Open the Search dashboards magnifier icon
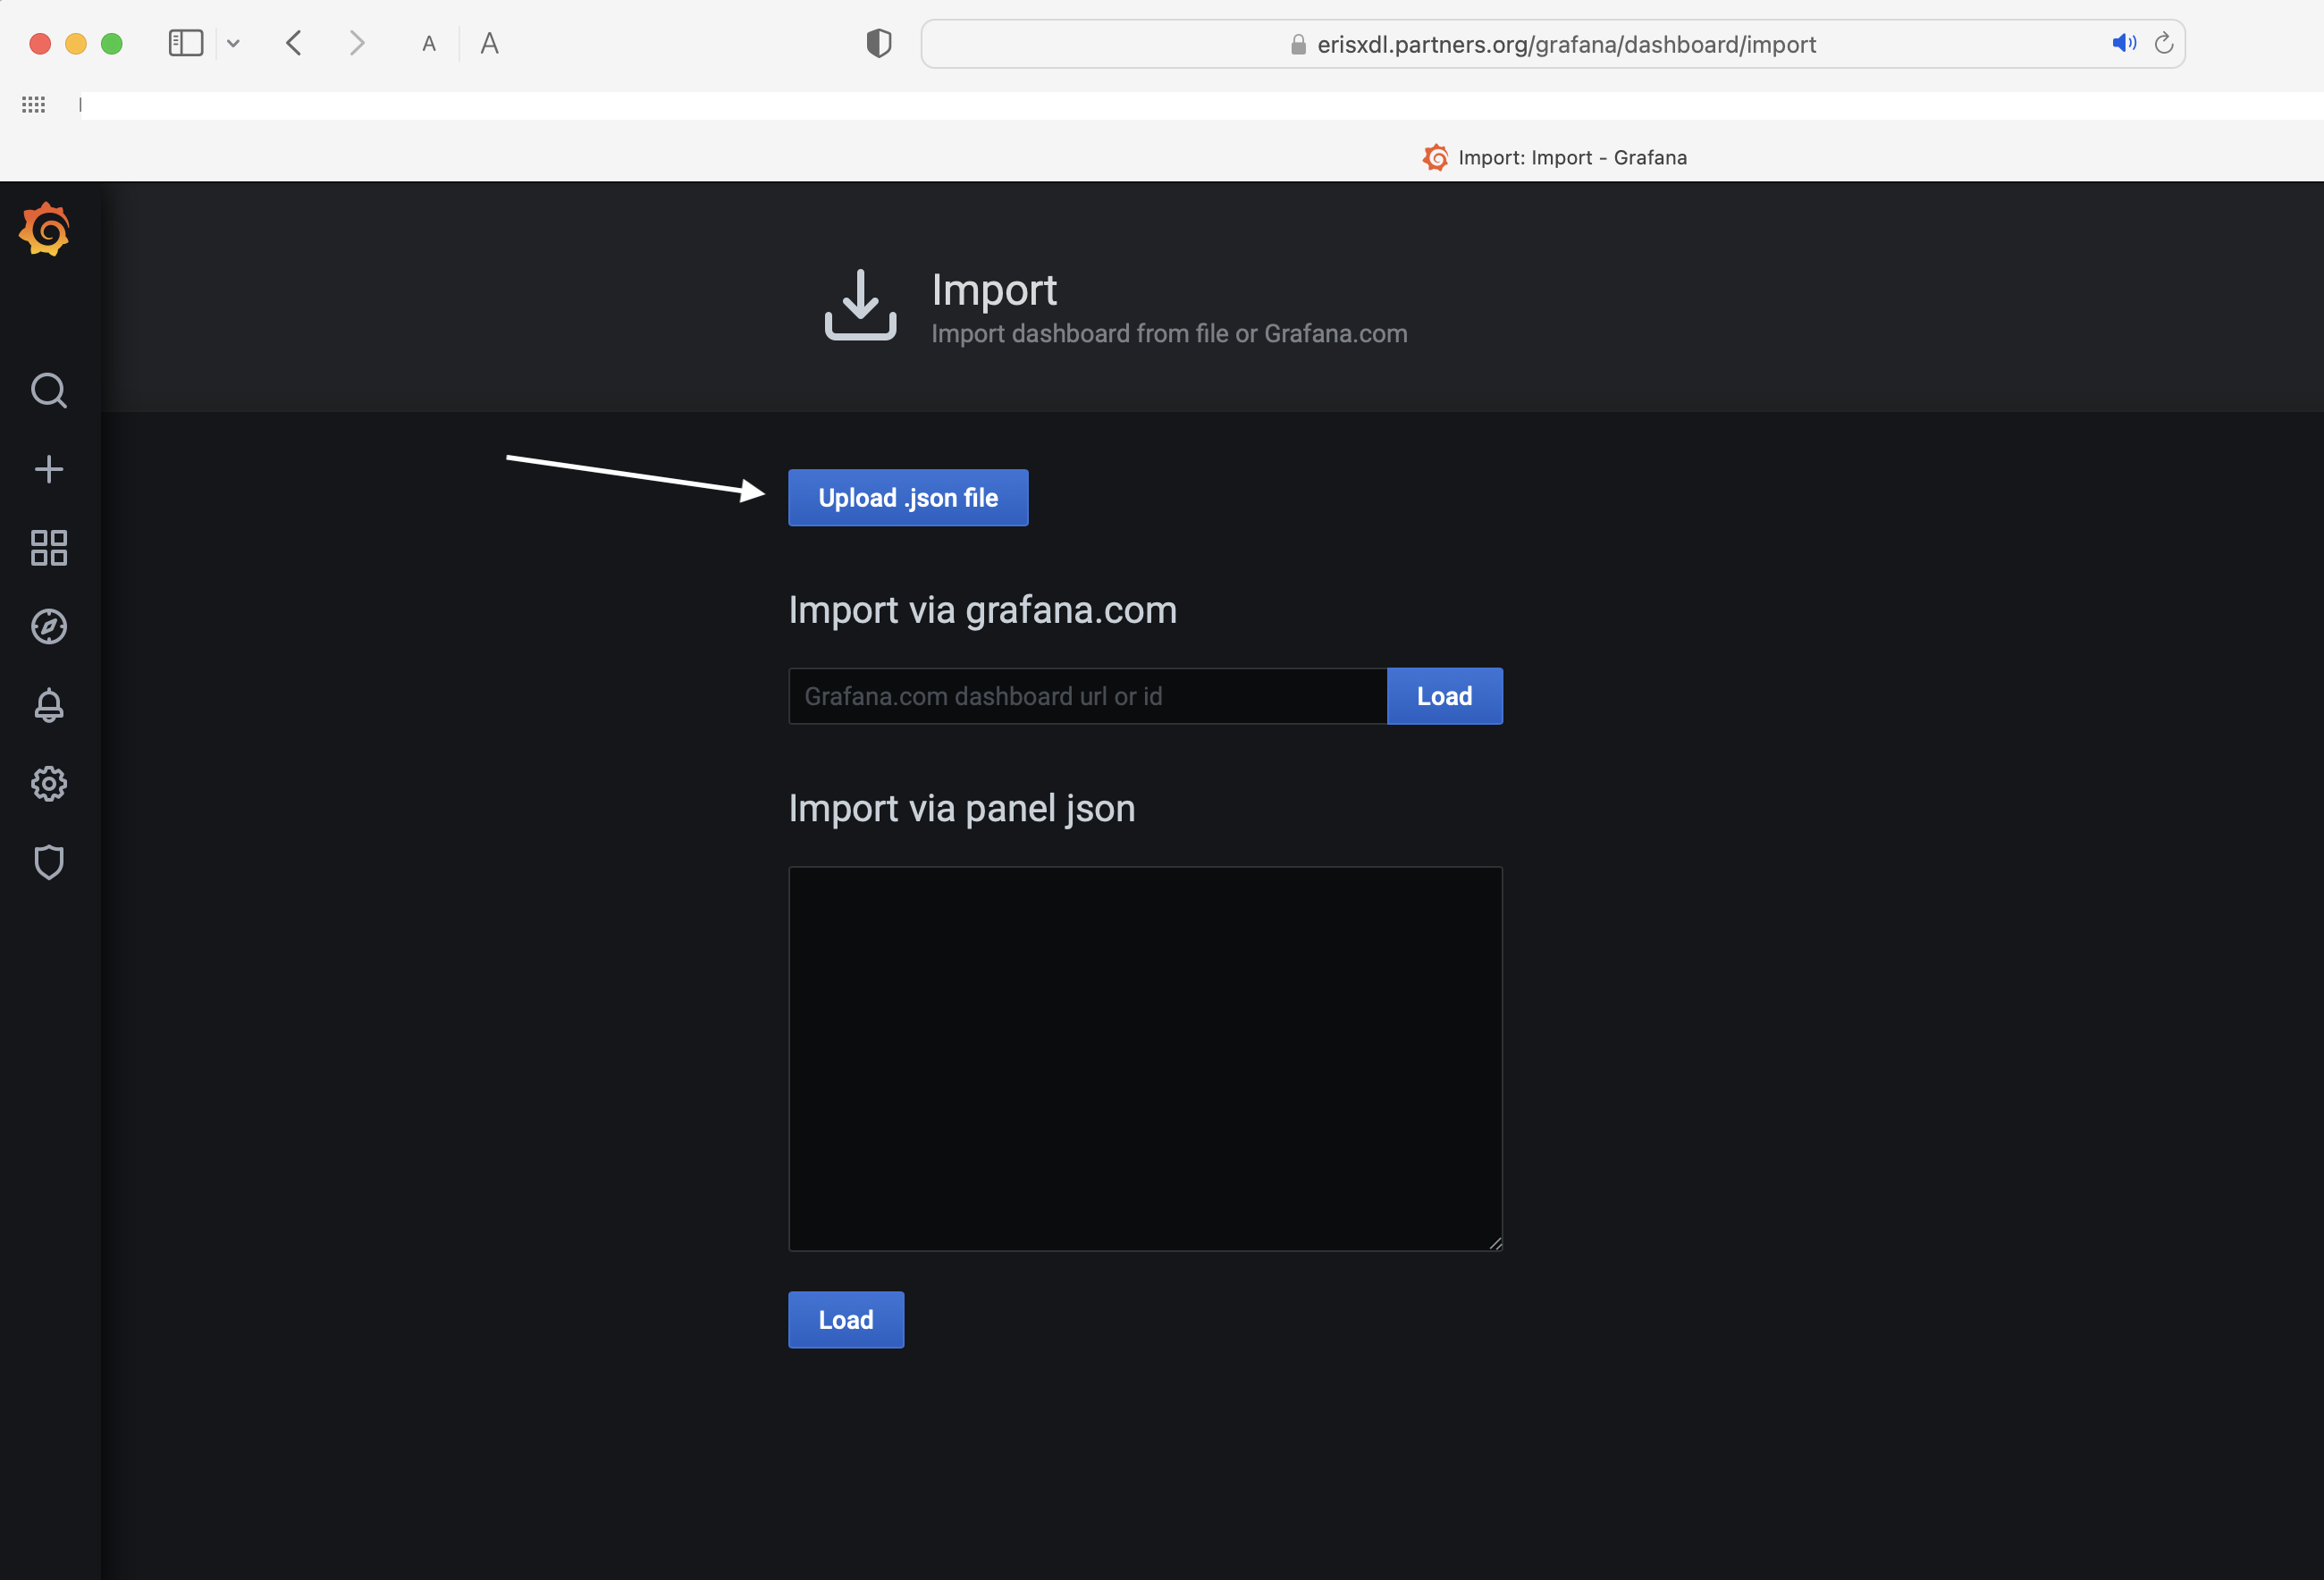Viewport: 2324px width, 1580px height. coord(48,391)
